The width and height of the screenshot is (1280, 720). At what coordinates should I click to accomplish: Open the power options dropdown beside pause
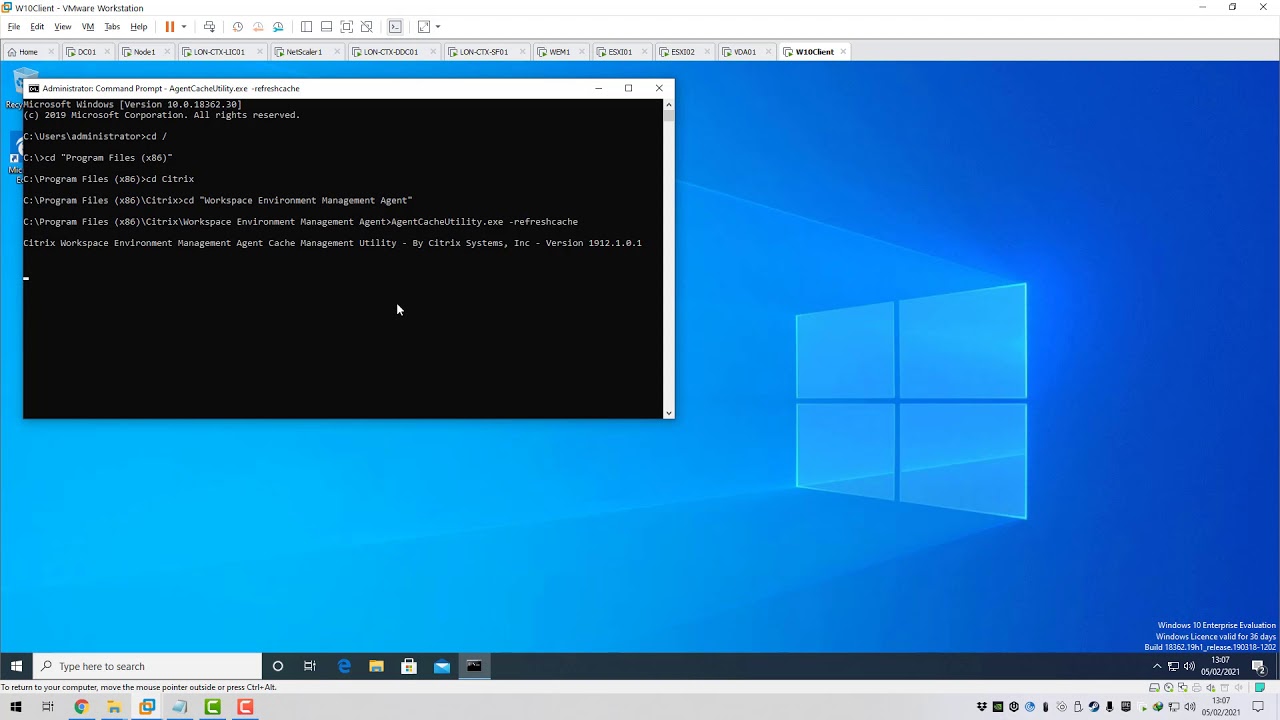point(184,27)
